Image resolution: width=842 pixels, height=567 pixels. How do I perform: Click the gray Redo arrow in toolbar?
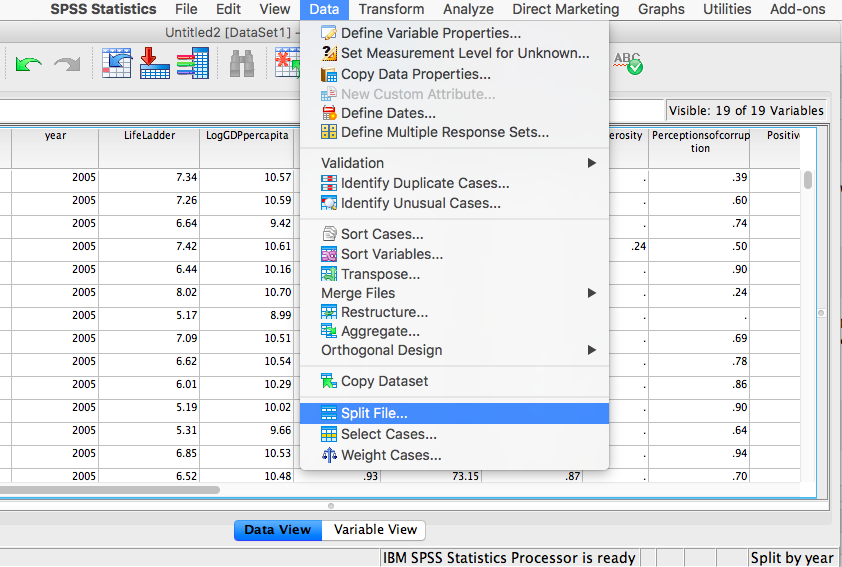tap(67, 64)
